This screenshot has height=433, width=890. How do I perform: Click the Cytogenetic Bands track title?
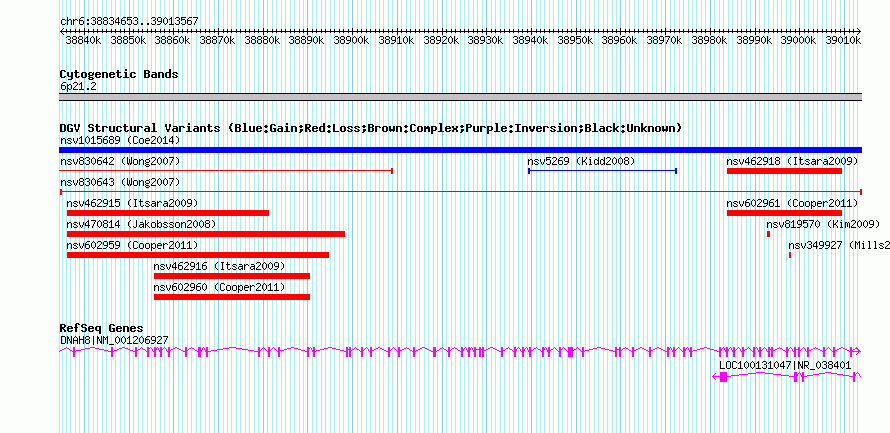119,74
